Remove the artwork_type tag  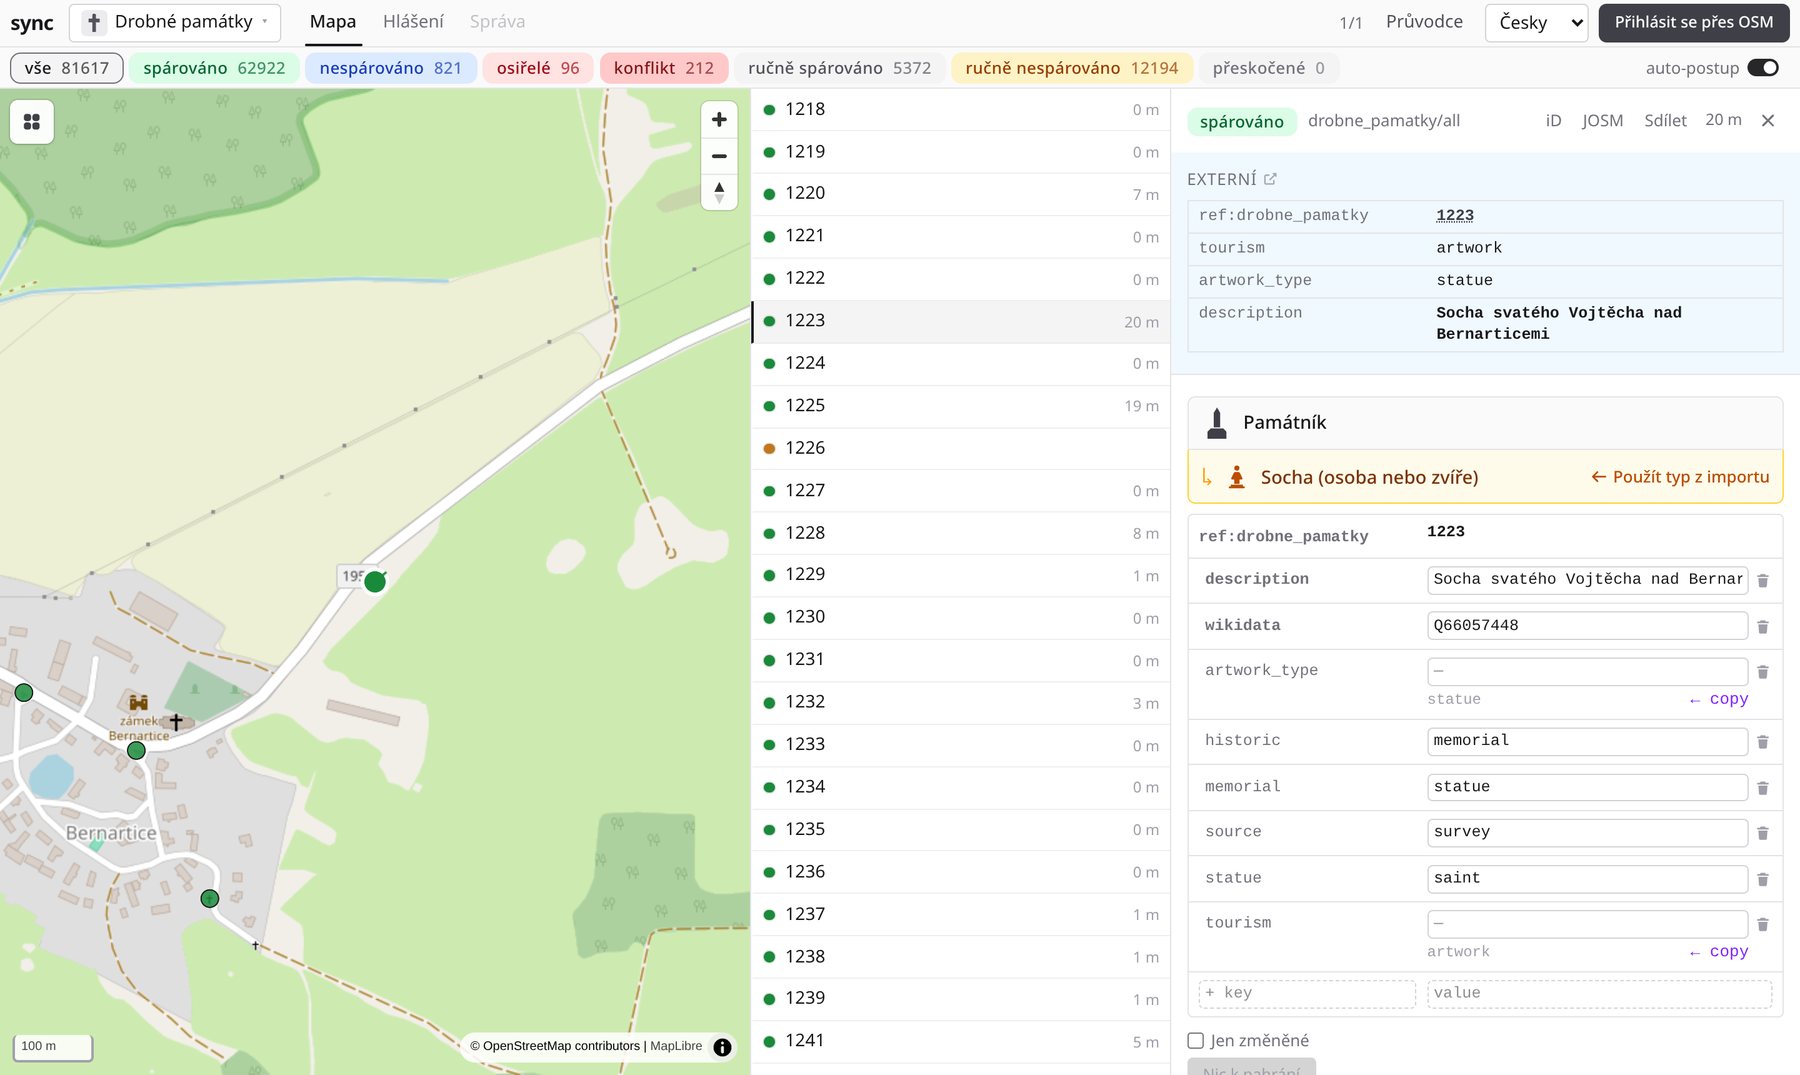click(x=1763, y=672)
